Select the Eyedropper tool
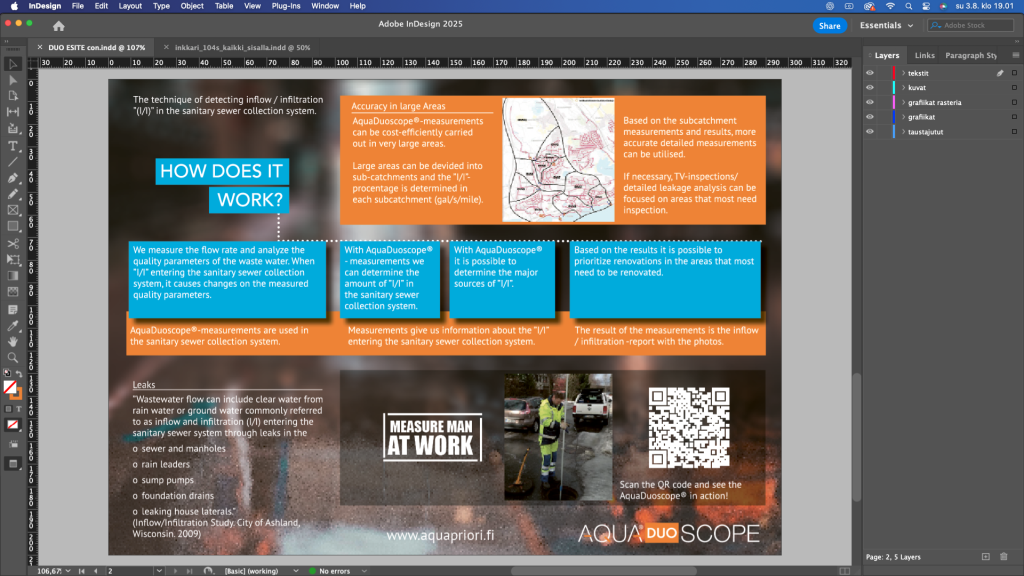This screenshot has height=576, width=1024. [x=12, y=326]
